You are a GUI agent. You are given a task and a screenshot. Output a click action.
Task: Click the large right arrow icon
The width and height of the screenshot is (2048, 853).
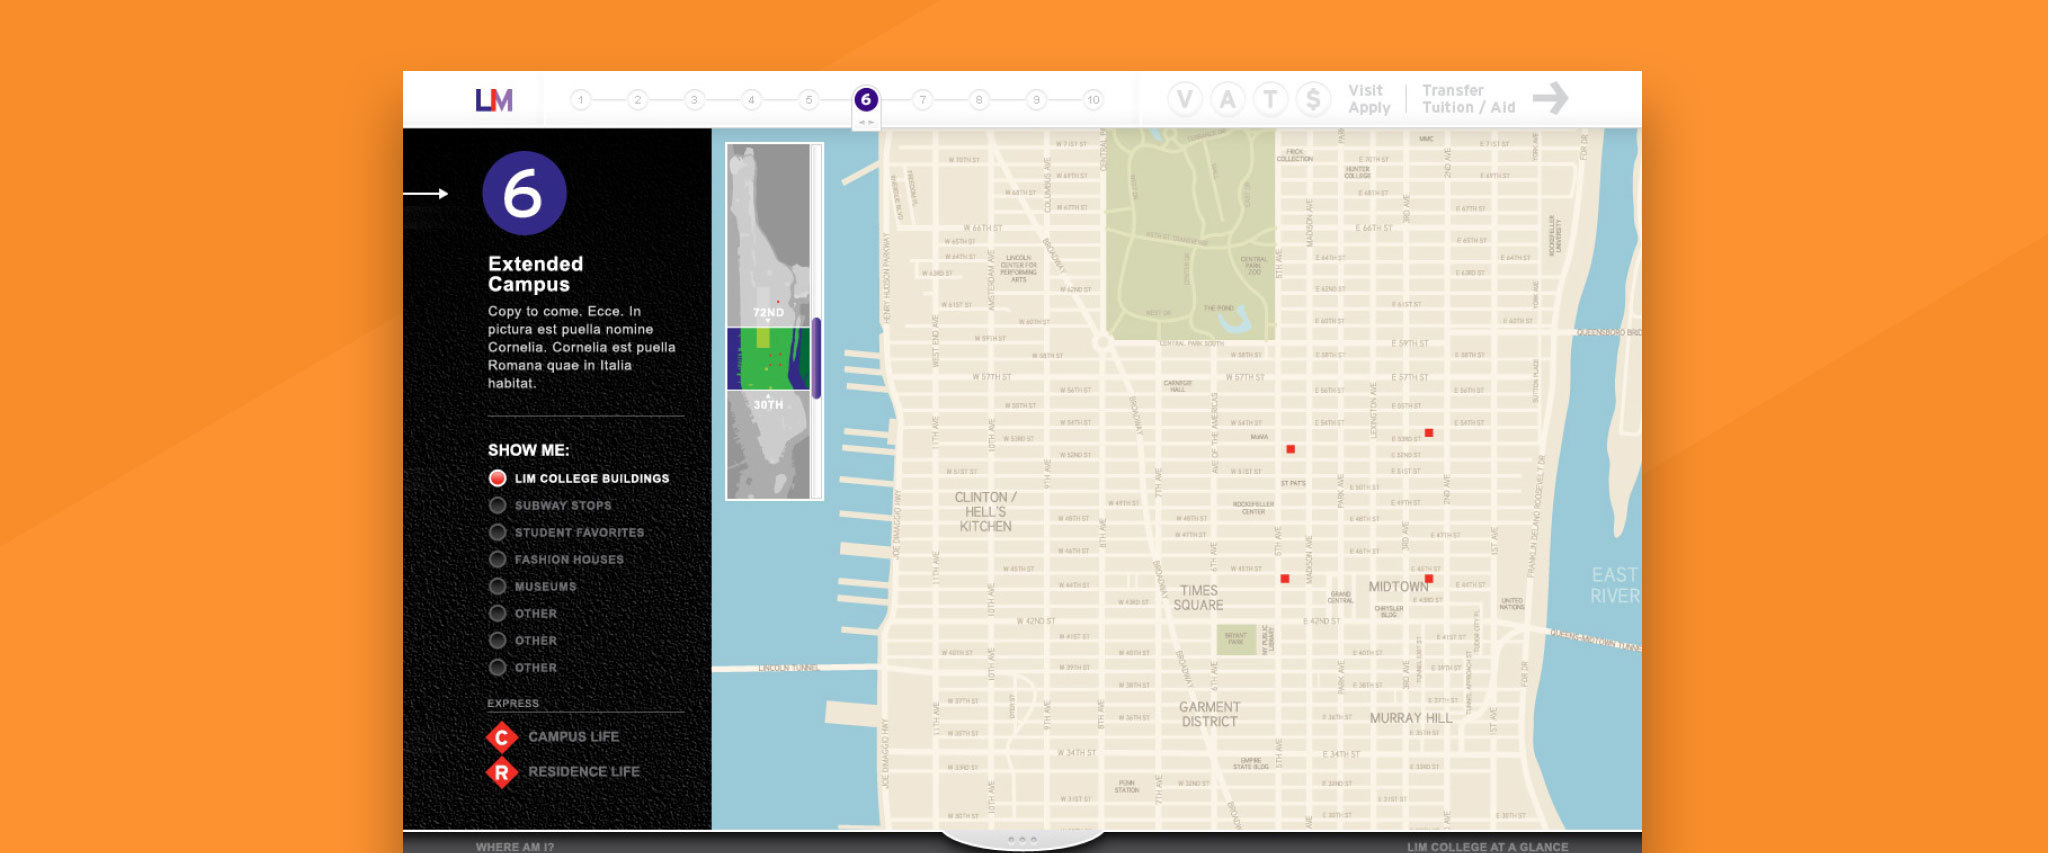(x=1551, y=98)
